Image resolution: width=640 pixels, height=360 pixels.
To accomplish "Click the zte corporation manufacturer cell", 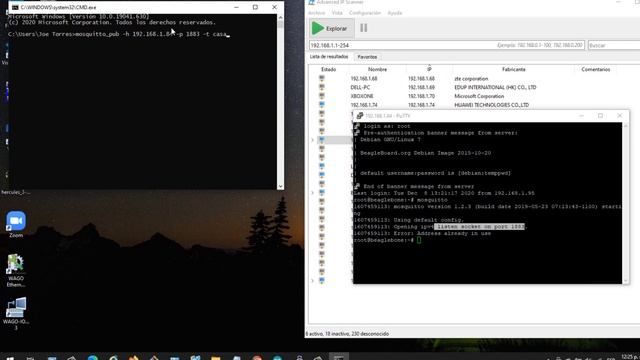I will coord(471,79).
